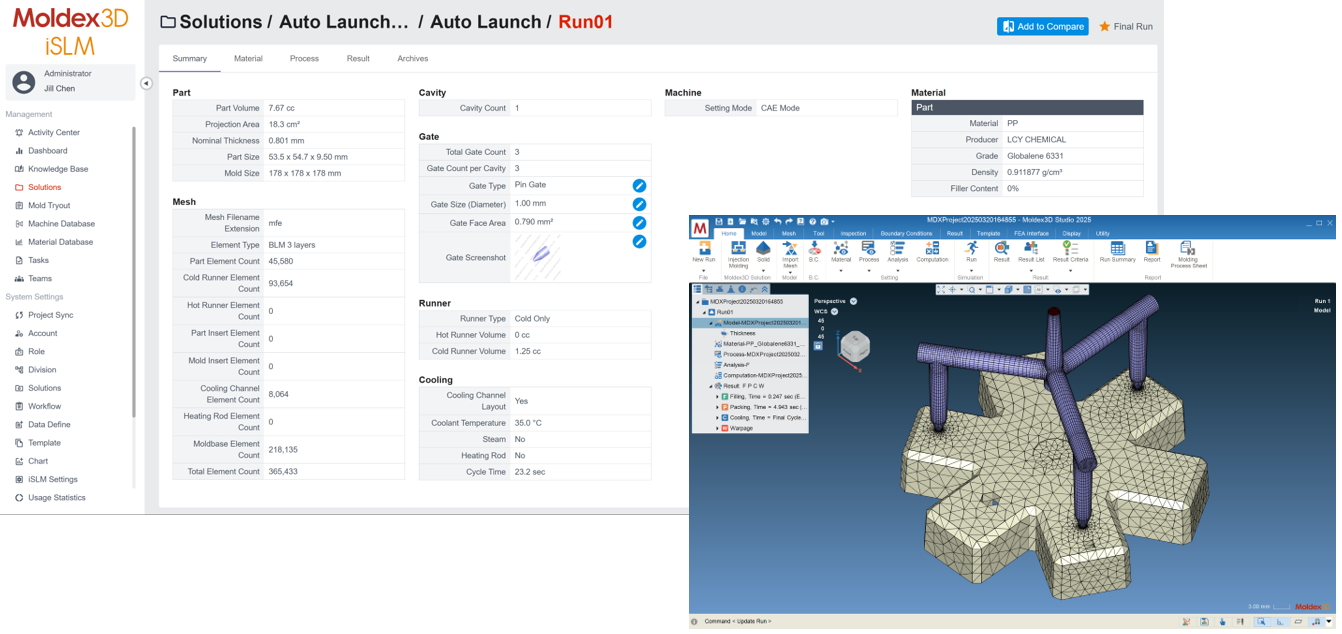Screen dimensions: 1342x634
Task: Open Machine Database link in sidebar
Action: [x=61, y=224]
